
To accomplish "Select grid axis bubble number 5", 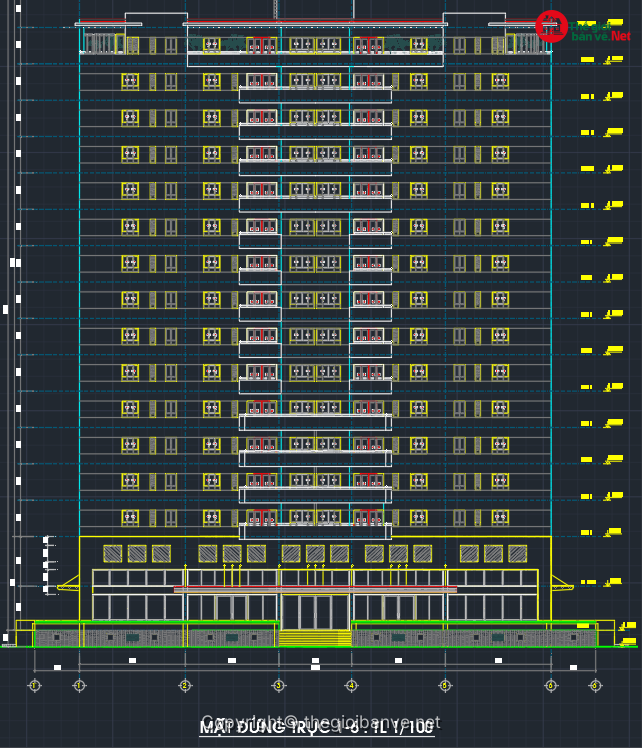I will pyautogui.click(x=445, y=685).
